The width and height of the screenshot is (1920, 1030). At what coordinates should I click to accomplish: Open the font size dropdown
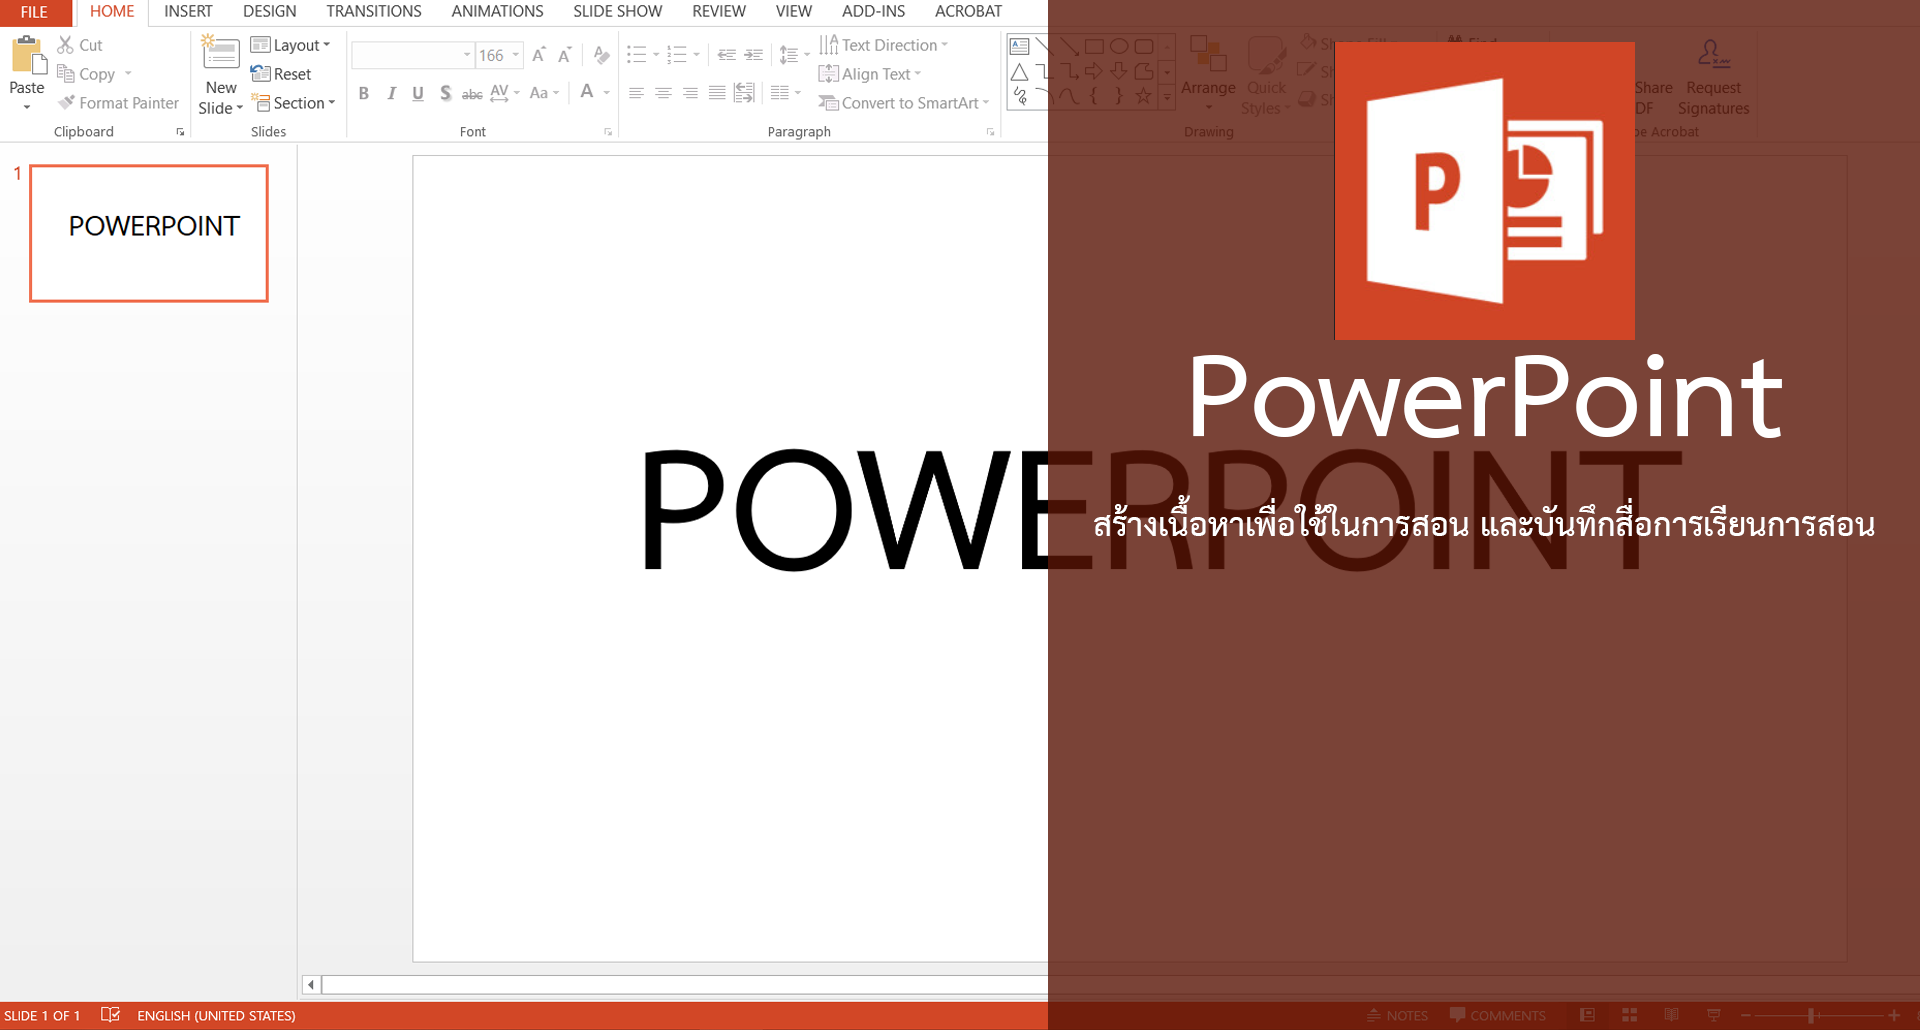pyautogui.click(x=514, y=55)
